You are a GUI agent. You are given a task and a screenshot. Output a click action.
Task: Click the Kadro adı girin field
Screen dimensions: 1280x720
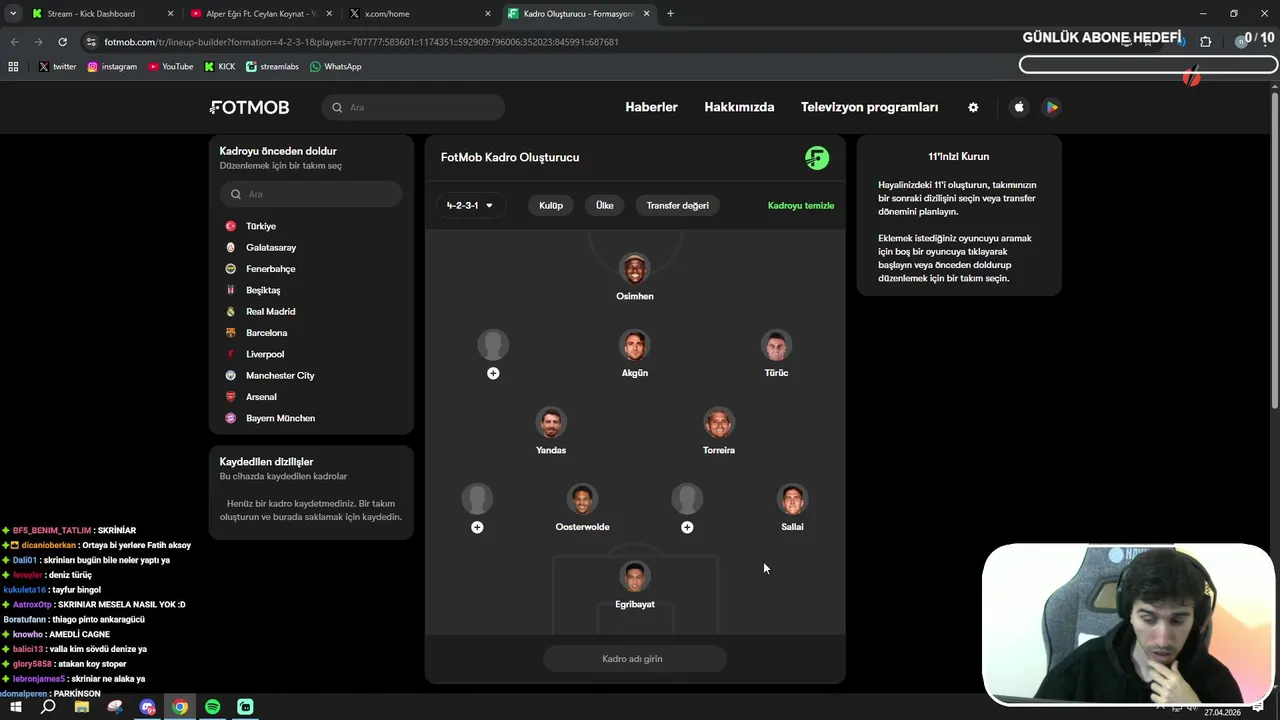635,659
